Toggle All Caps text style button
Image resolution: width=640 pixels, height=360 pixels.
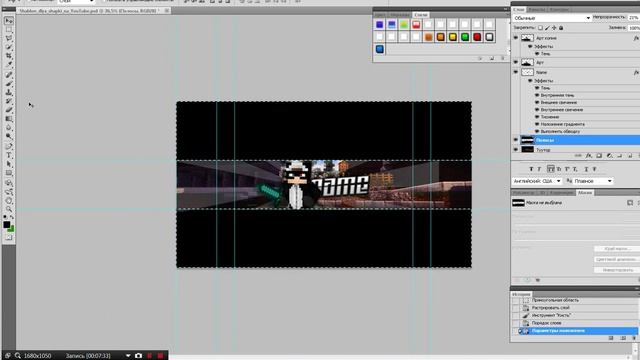tap(551, 169)
